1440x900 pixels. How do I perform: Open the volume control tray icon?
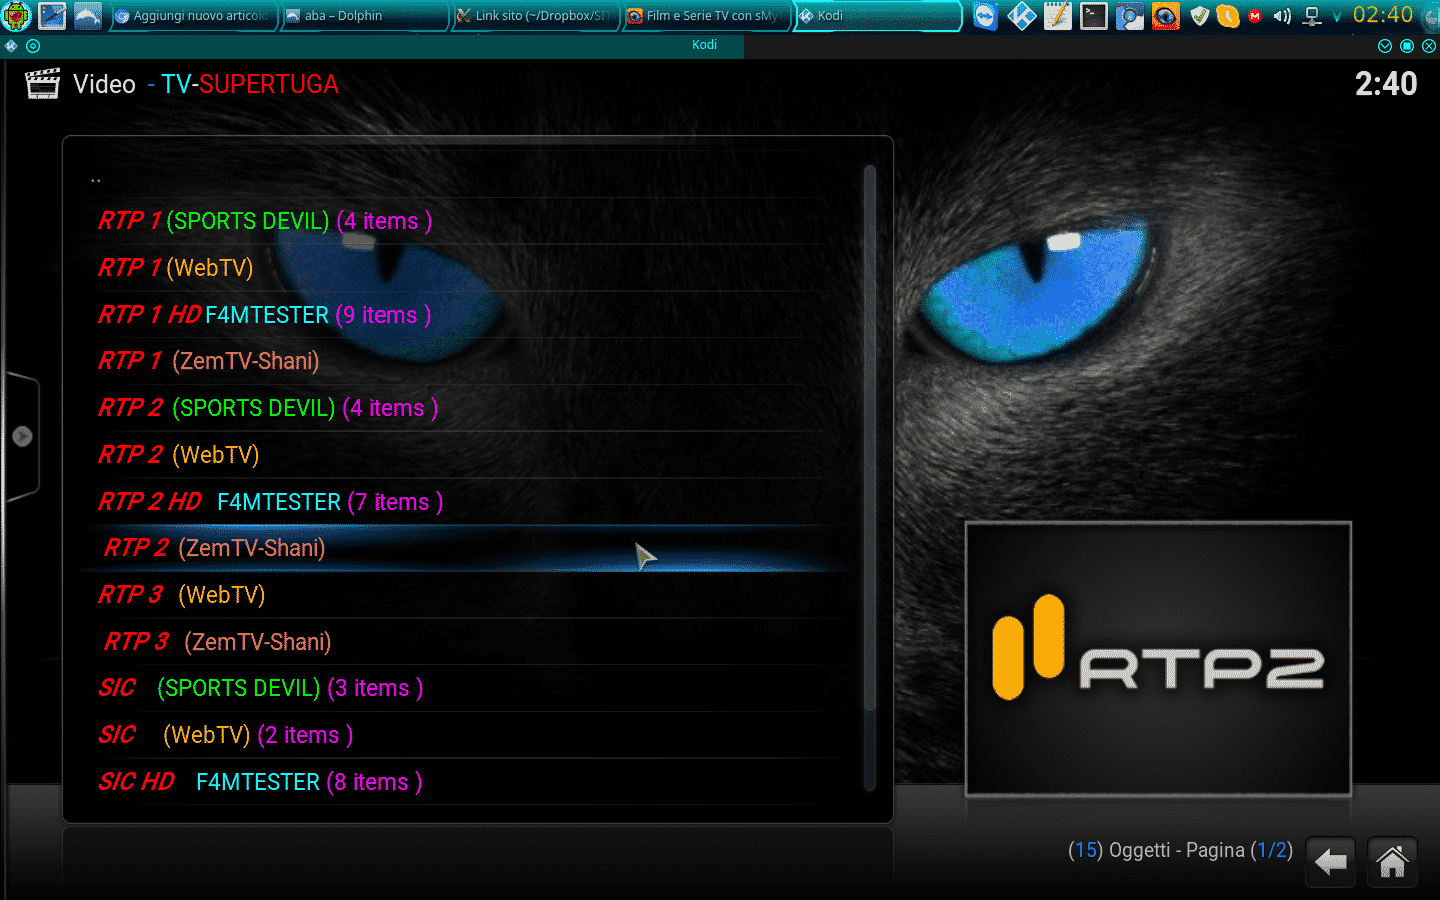pyautogui.click(x=1282, y=16)
